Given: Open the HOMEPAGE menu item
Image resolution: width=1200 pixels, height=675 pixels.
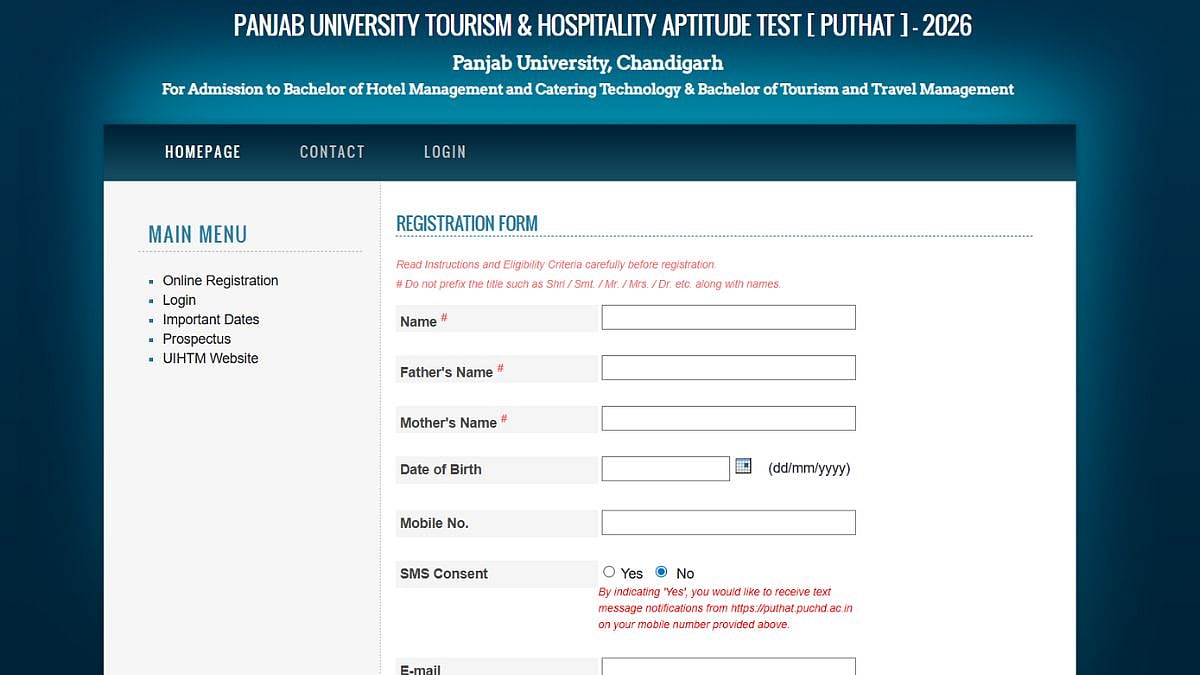Looking at the screenshot, I should point(203,151).
